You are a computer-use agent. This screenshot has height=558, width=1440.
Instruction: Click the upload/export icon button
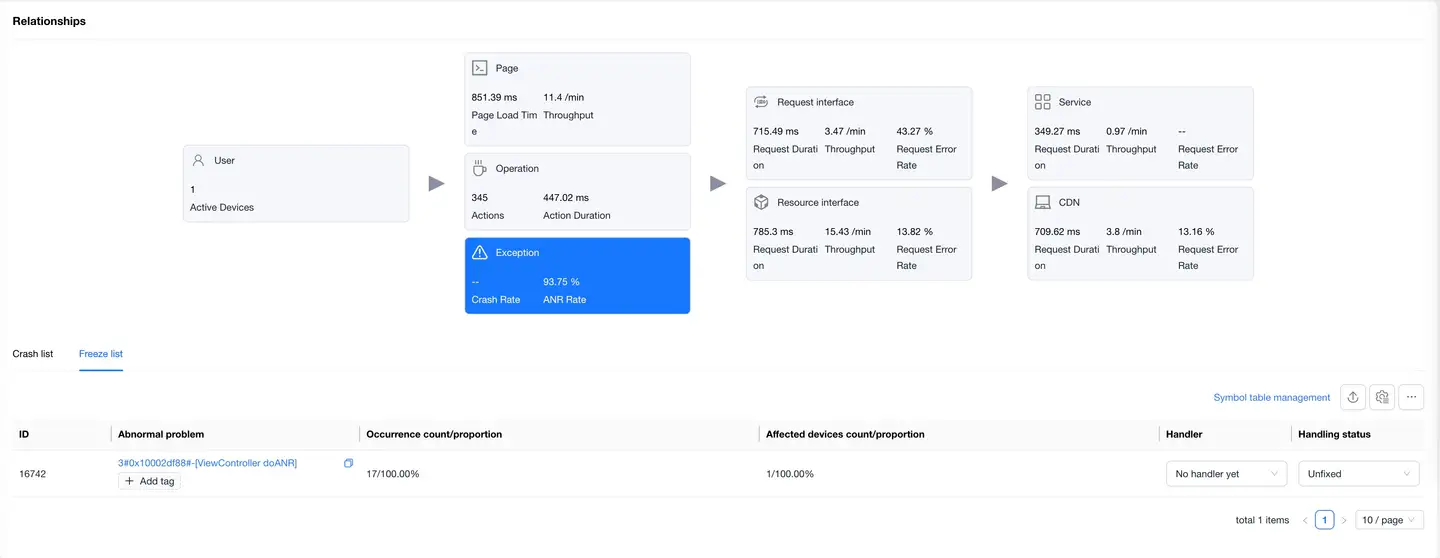tap(1353, 397)
